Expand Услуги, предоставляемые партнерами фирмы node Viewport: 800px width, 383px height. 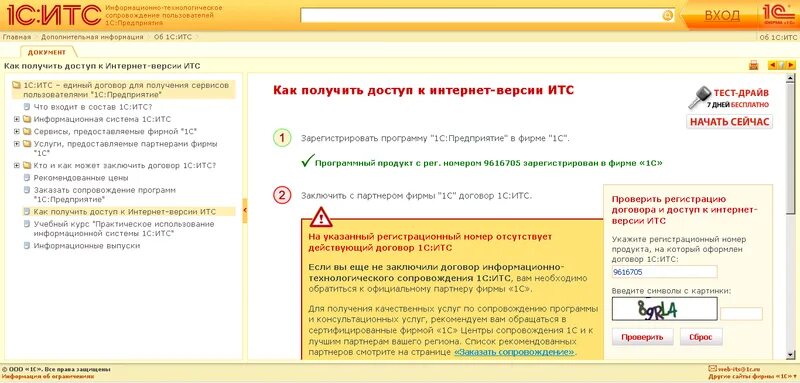[x=17, y=144]
